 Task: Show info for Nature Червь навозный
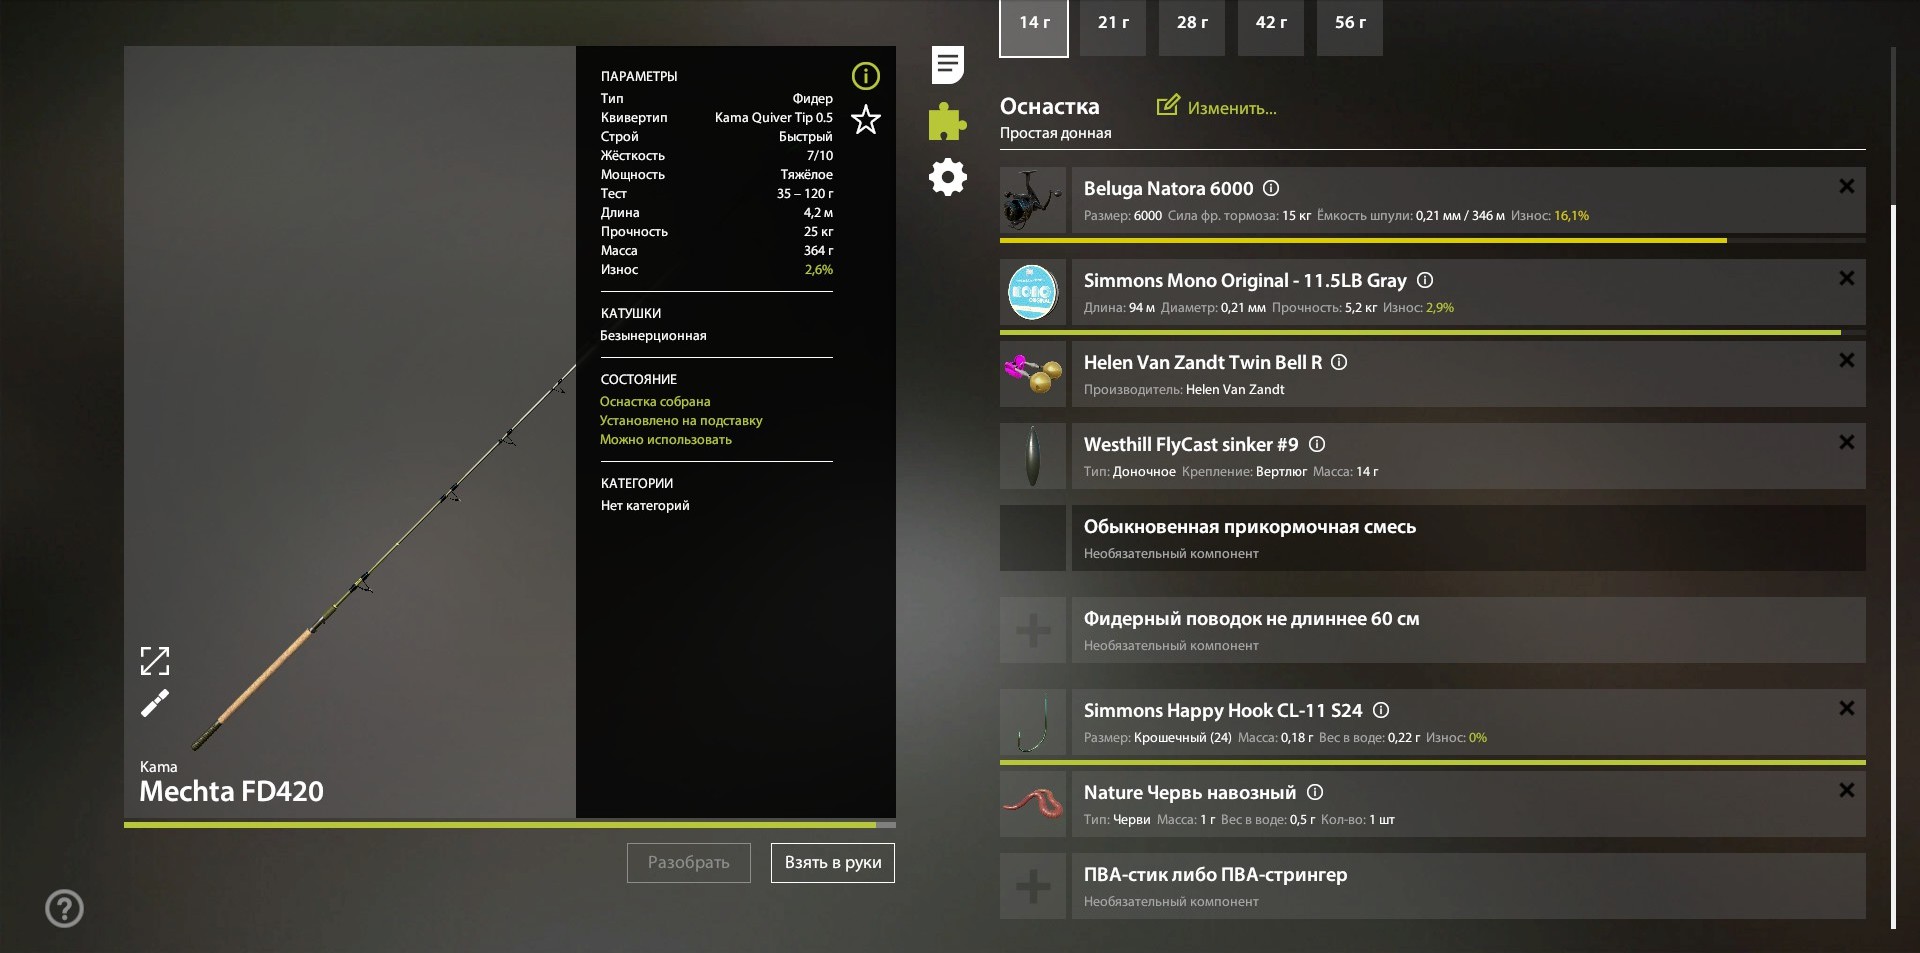(1315, 792)
